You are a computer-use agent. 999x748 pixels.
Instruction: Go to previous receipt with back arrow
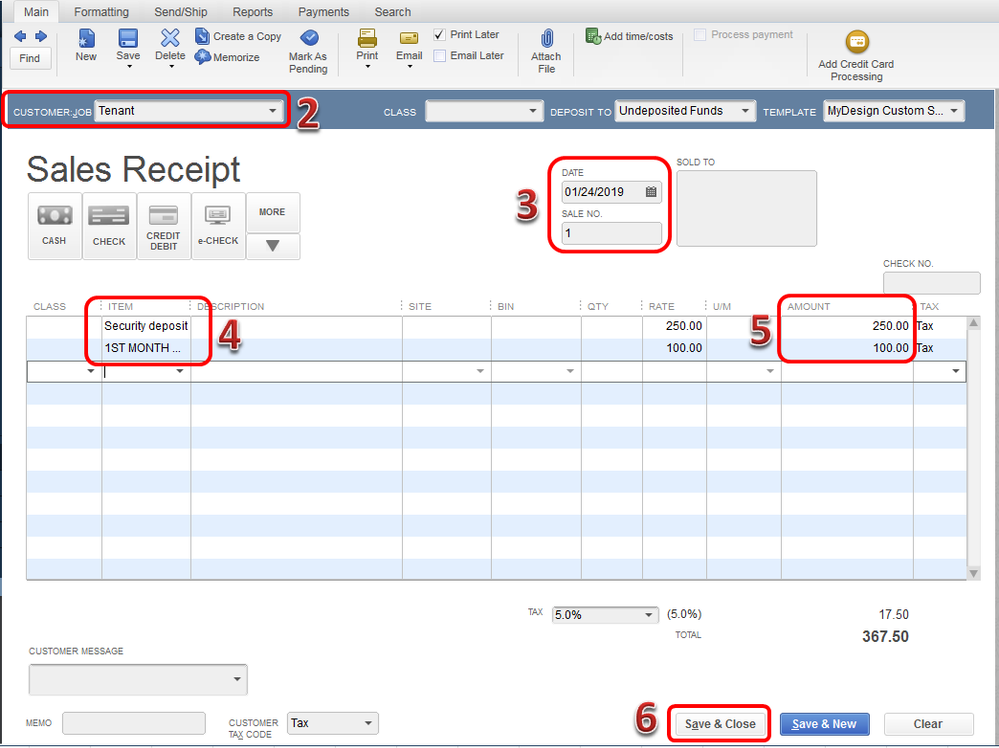(20, 36)
